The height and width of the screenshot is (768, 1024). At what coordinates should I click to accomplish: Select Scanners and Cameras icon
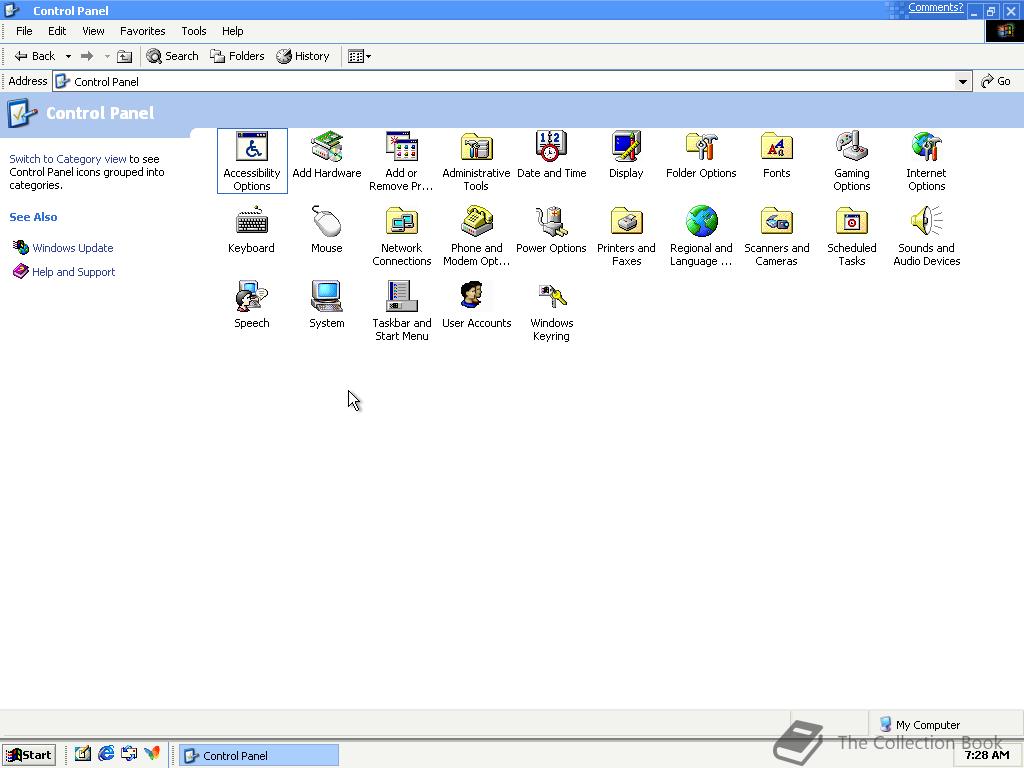(776, 236)
